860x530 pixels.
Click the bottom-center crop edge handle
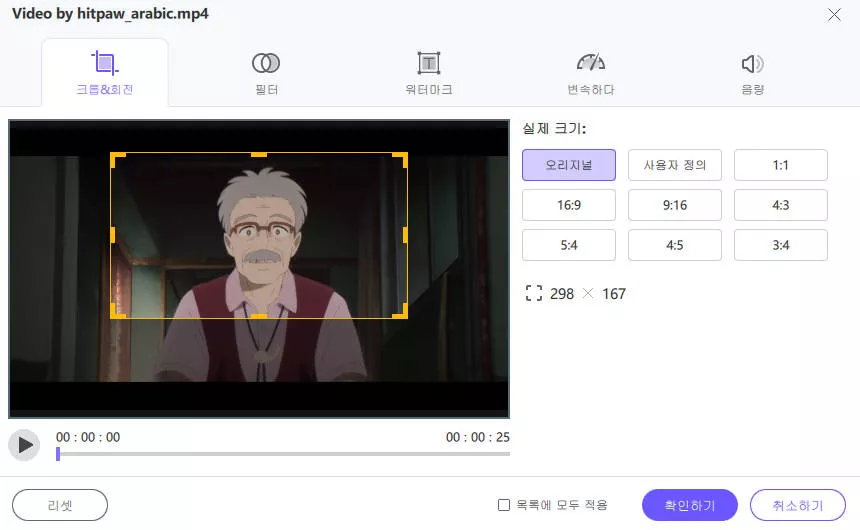[x=259, y=316]
